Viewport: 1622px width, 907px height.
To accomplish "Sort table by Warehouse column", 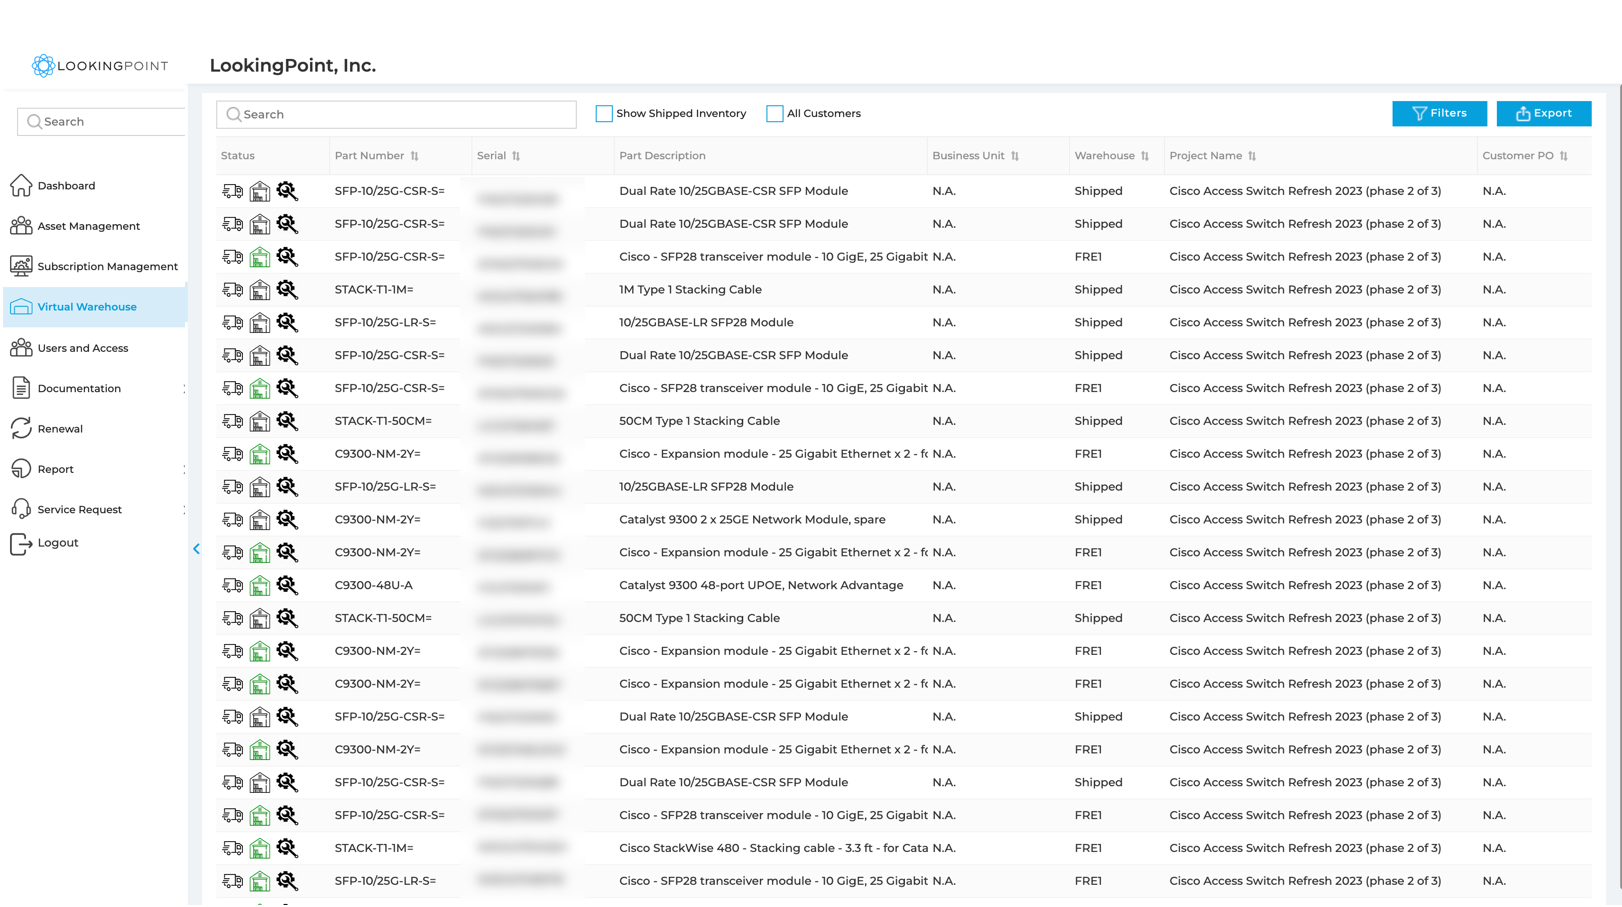I will click(1145, 156).
